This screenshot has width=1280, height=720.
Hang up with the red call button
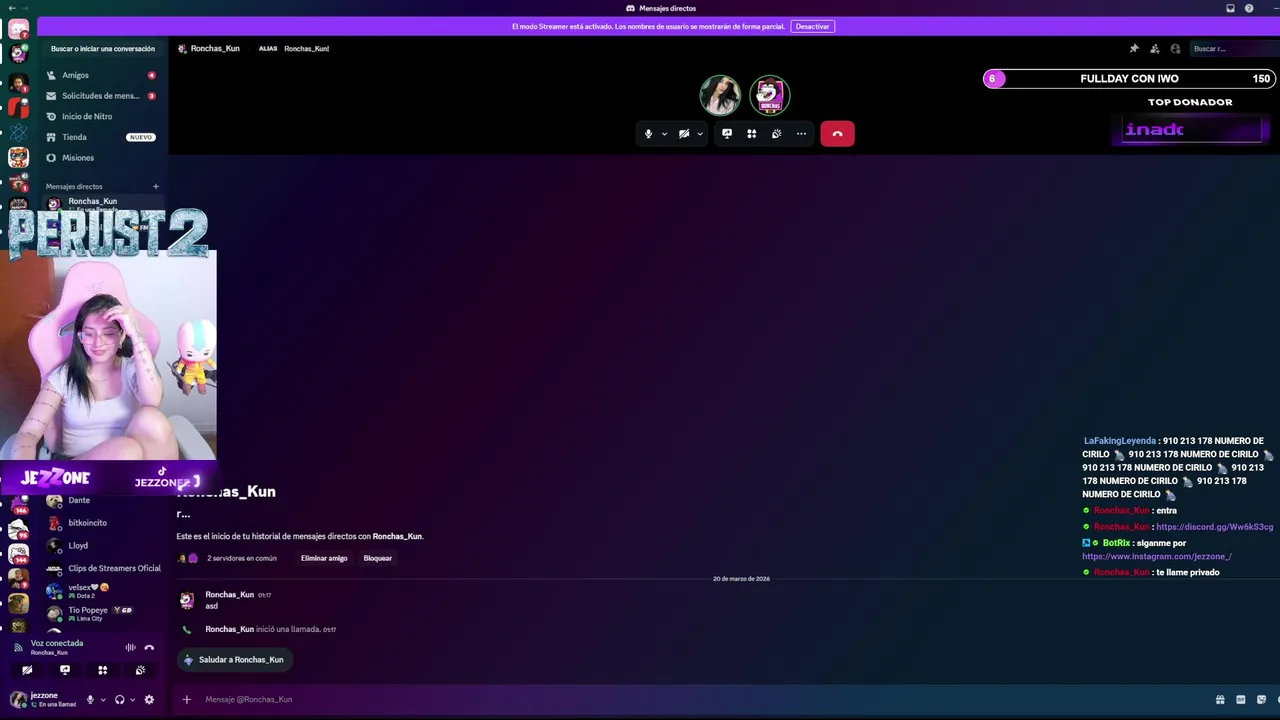[x=837, y=134]
